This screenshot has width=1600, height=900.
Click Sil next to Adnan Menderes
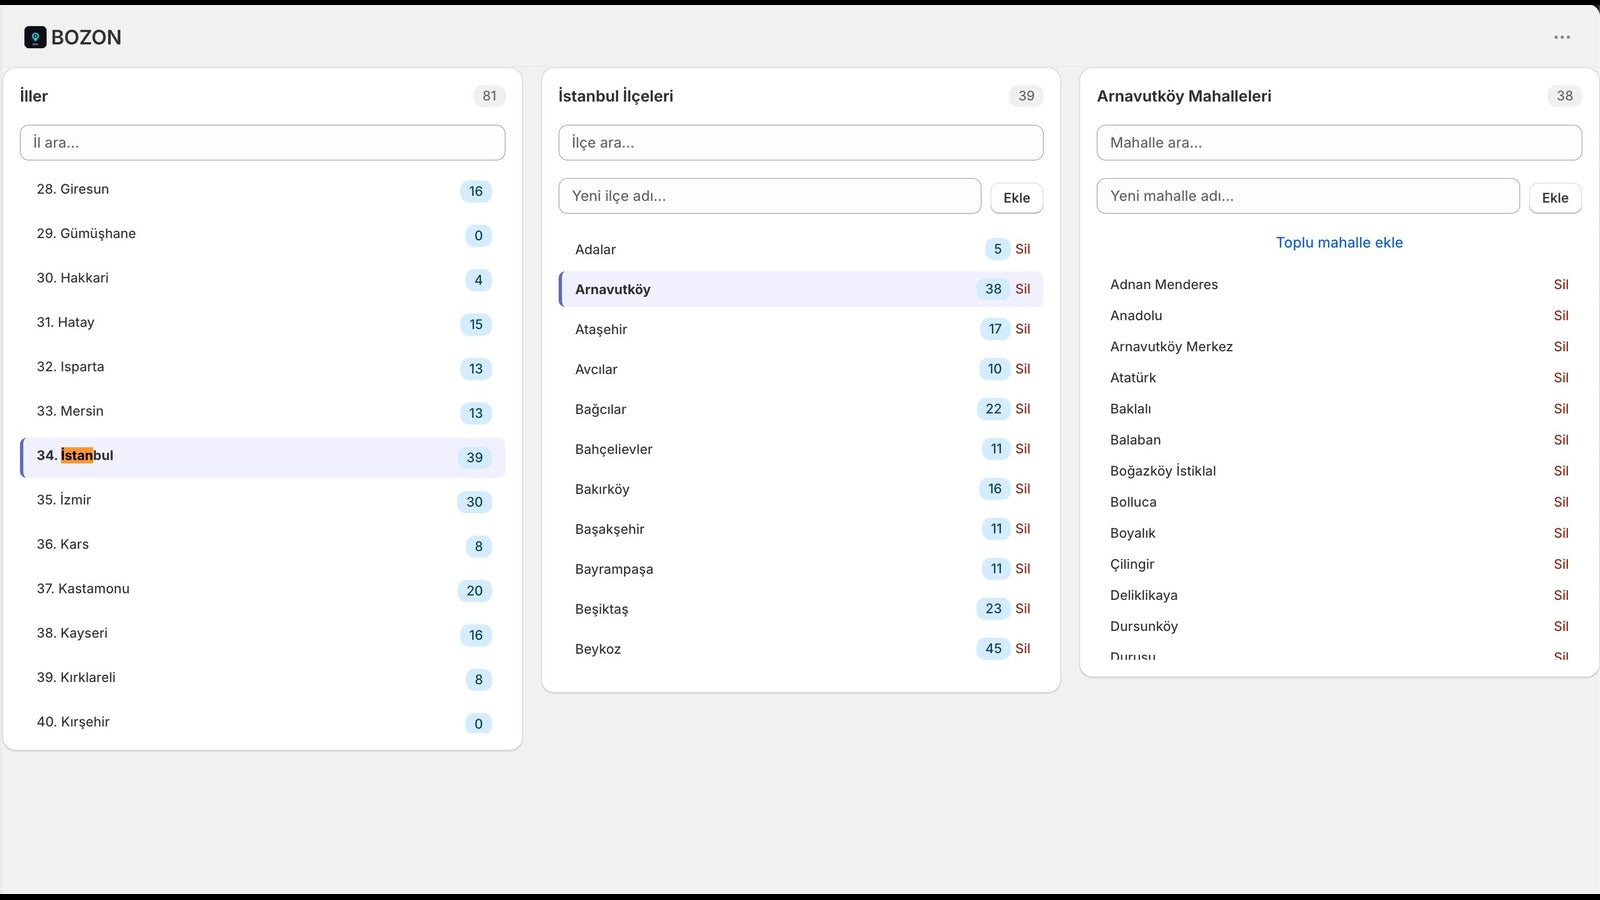click(1561, 285)
